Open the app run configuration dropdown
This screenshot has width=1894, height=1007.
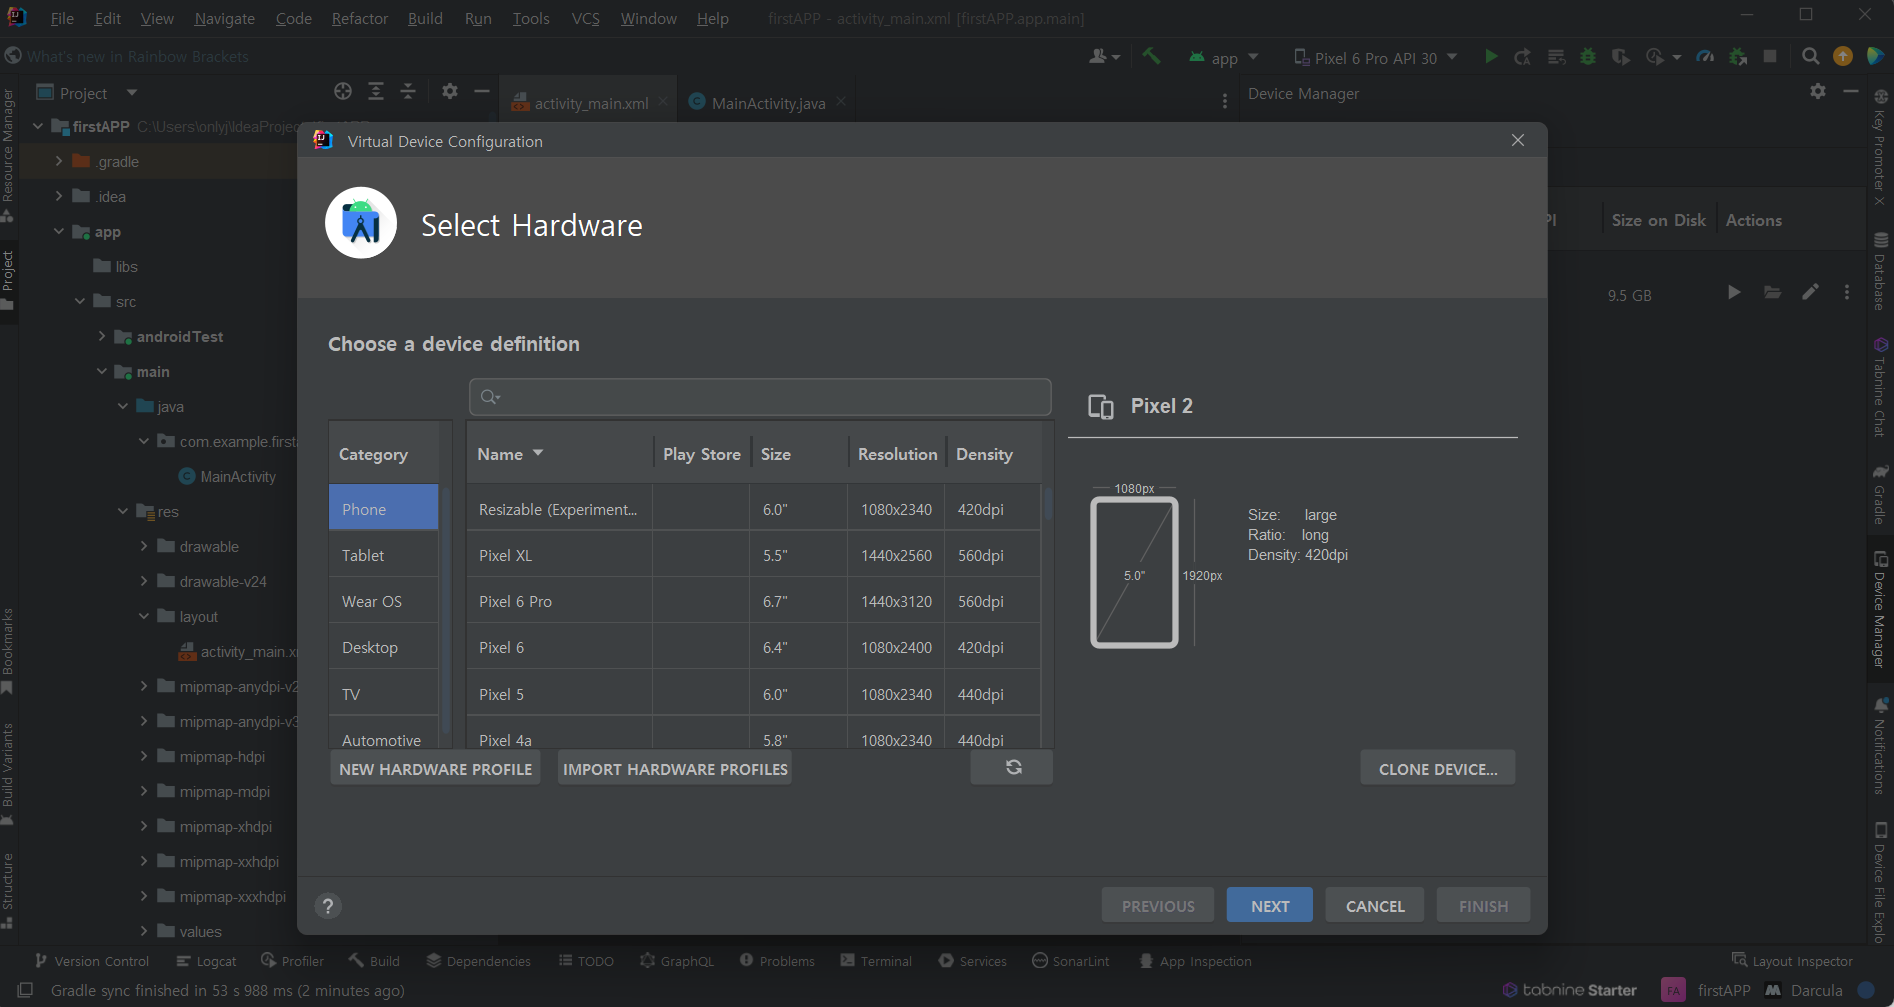click(x=1224, y=58)
